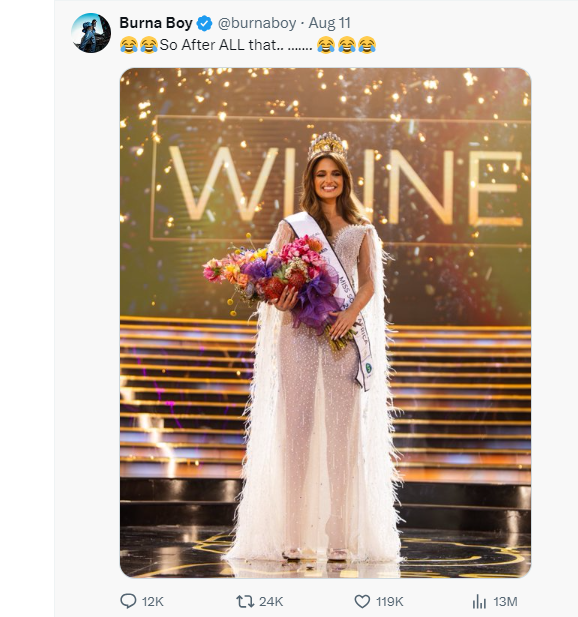This screenshot has width=578, height=617.
Task: Open the Aug 11 timestamp link
Action: click(329, 23)
